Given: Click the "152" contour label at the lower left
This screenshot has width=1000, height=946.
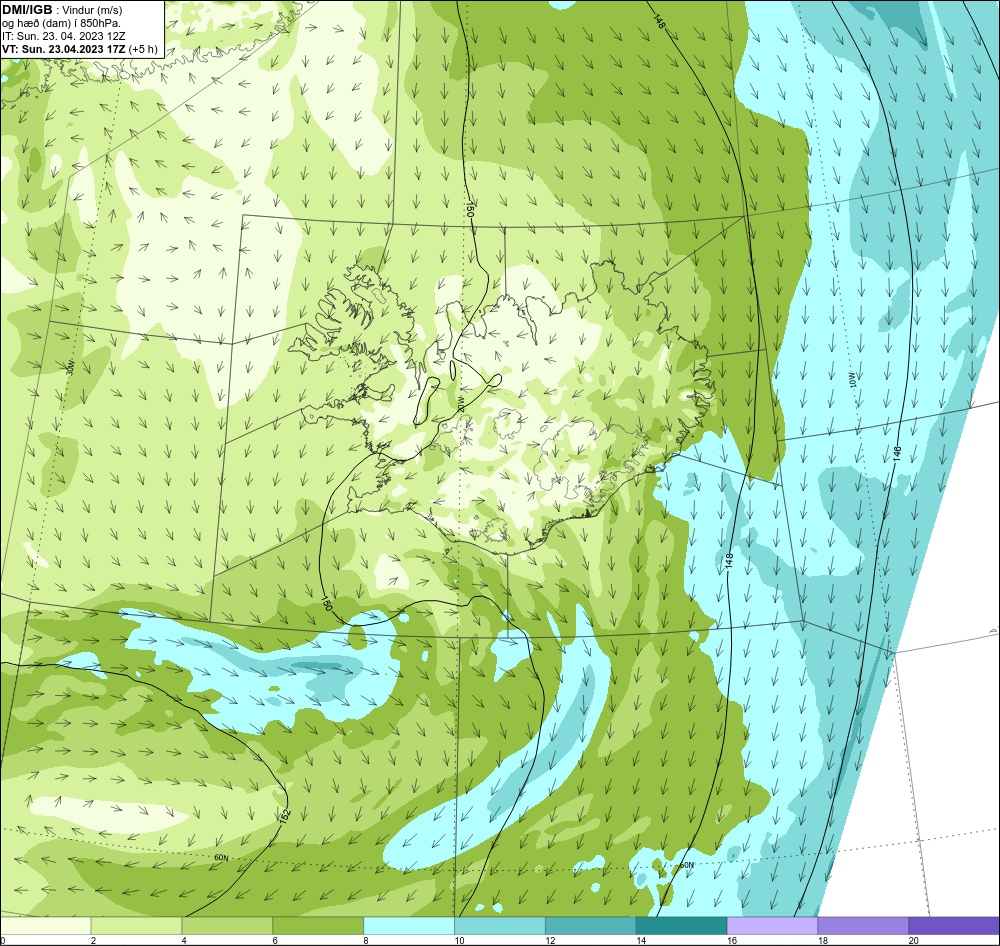Looking at the screenshot, I should [x=285, y=816].
